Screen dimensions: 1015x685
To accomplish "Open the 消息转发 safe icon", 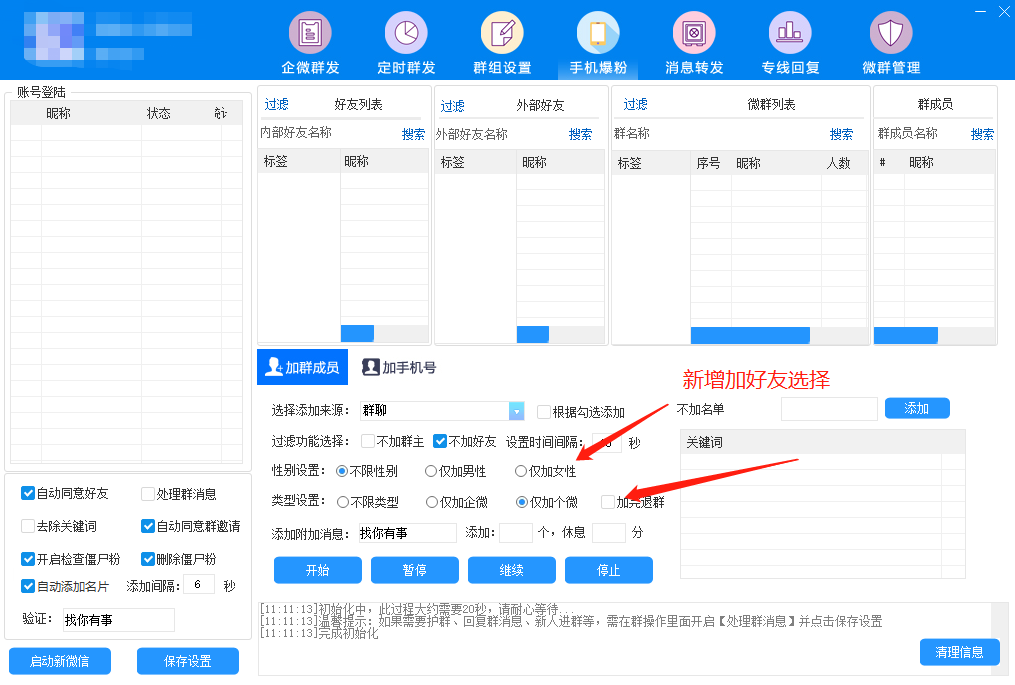I will point(694,33).
